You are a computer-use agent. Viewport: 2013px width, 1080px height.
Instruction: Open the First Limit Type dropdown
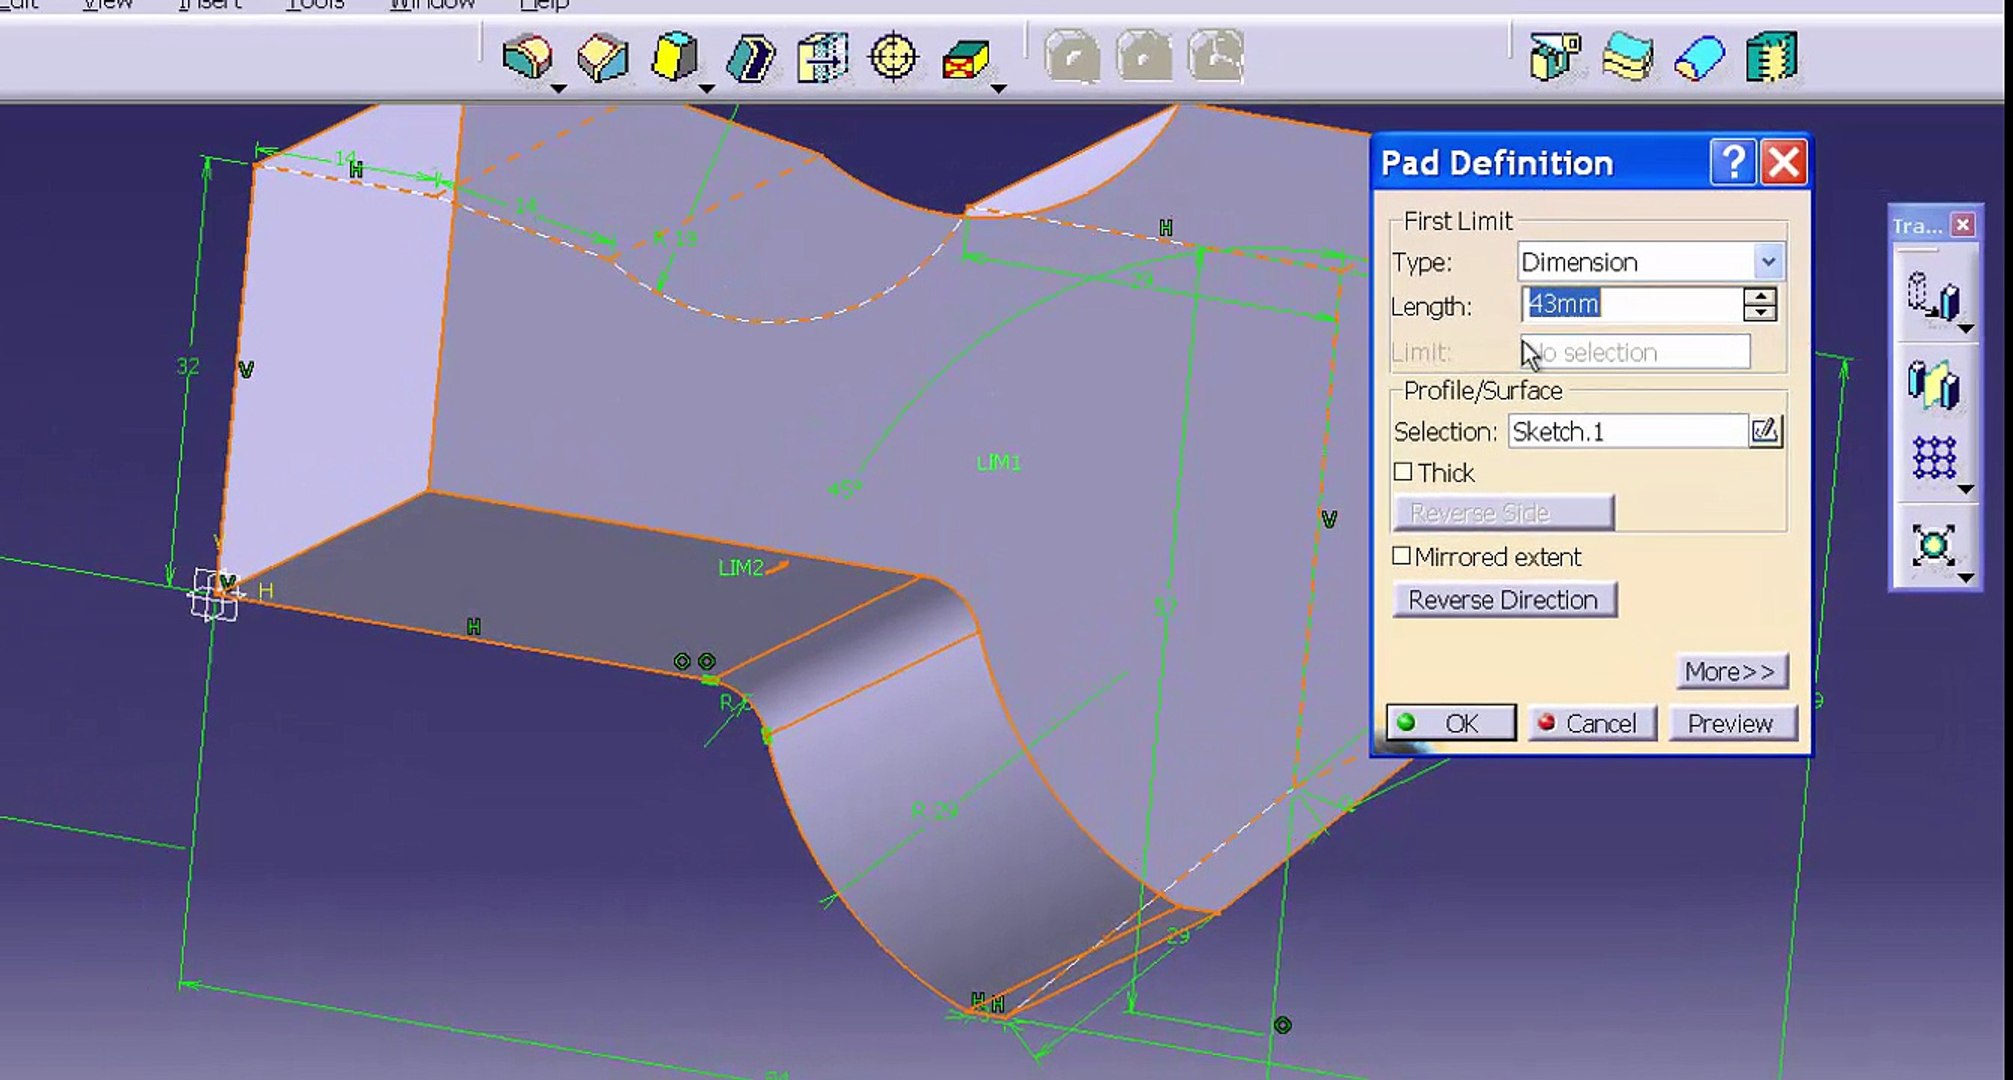(1768, 262)
